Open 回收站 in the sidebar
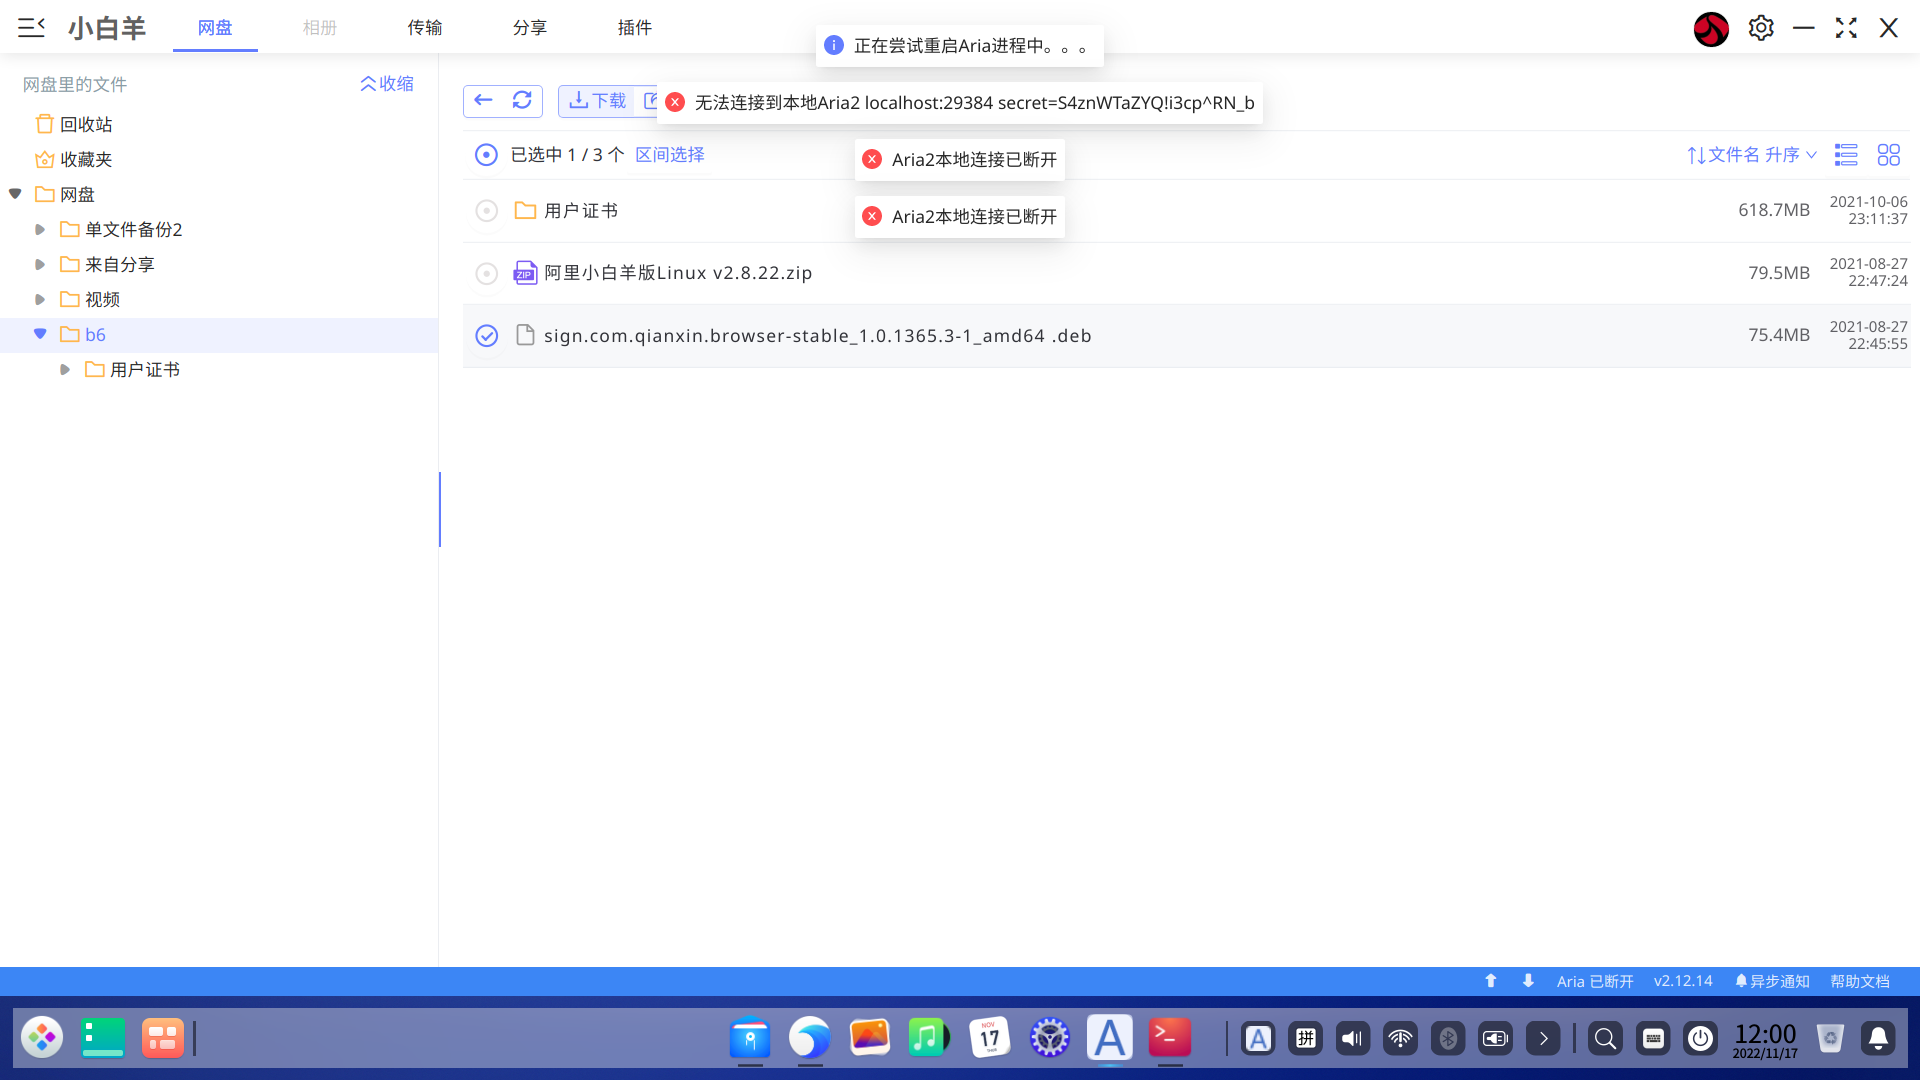The image size is (1920, 1080). (x=85, y=125)
